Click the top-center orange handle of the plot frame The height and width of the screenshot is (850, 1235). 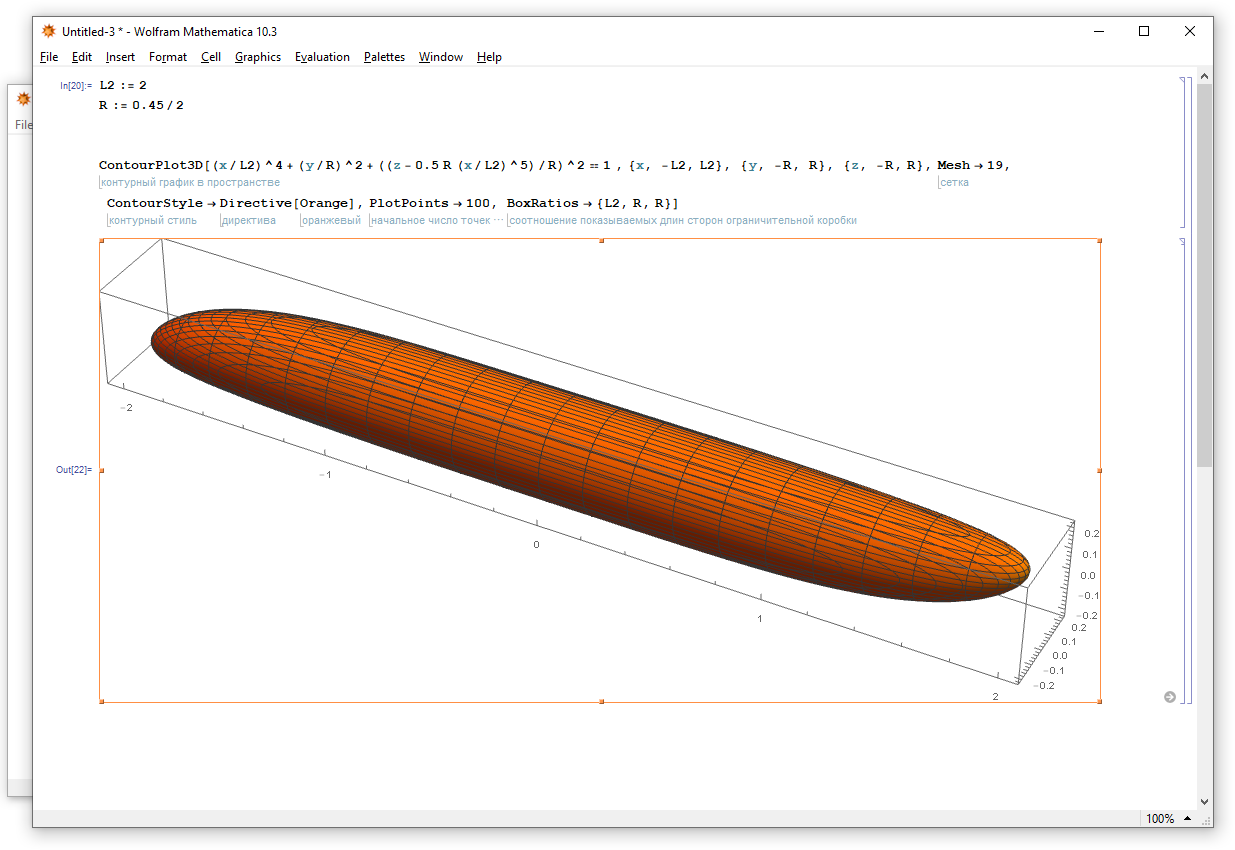(x=600, y=240)
